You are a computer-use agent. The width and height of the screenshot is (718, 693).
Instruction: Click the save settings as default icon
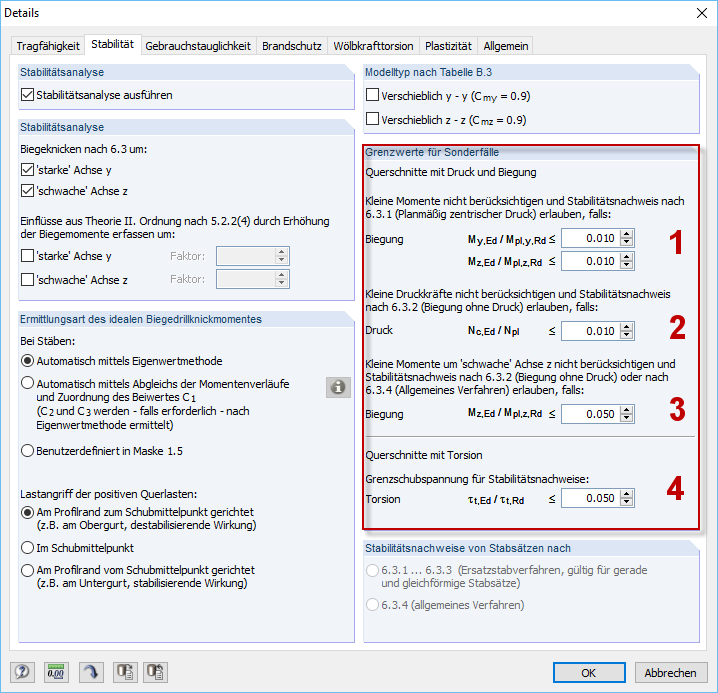[x=155, y=672]
